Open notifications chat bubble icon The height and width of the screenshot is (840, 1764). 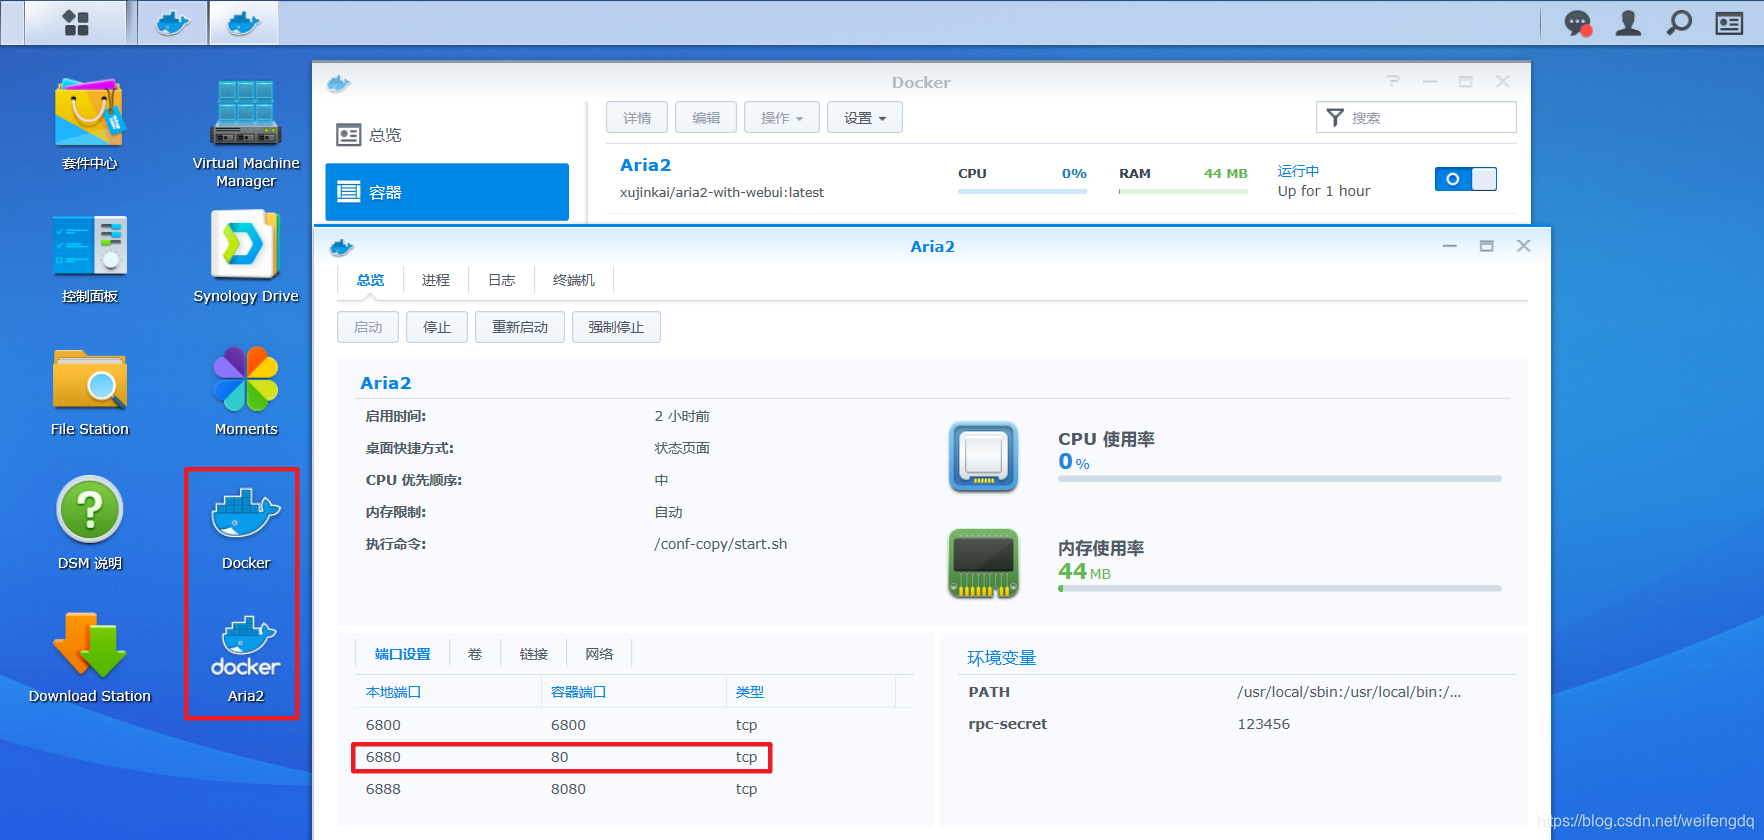tap(1578, 23)
